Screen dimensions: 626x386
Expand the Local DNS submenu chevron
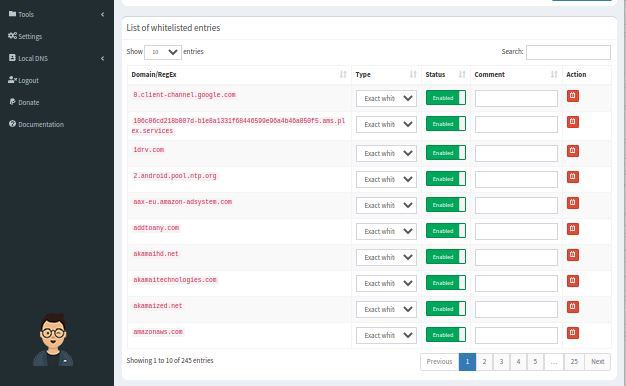point(103,58)
